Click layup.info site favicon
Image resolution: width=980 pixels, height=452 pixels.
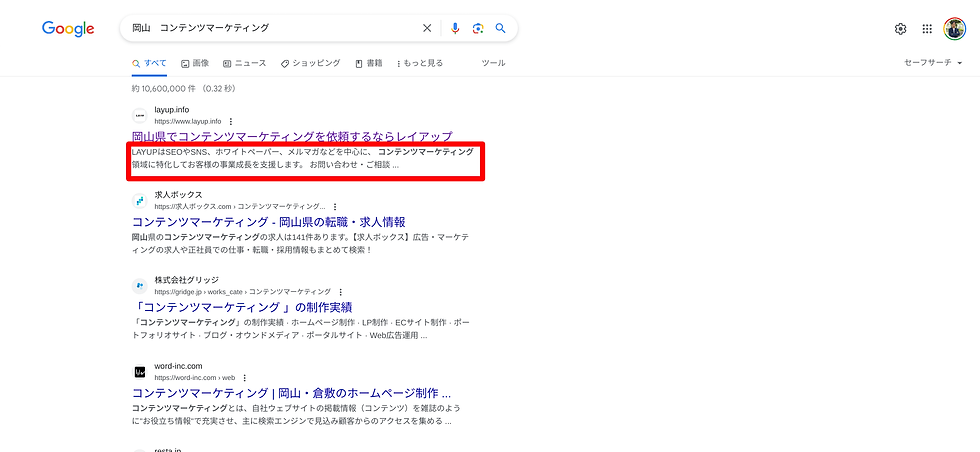click(x=139, y=116)
